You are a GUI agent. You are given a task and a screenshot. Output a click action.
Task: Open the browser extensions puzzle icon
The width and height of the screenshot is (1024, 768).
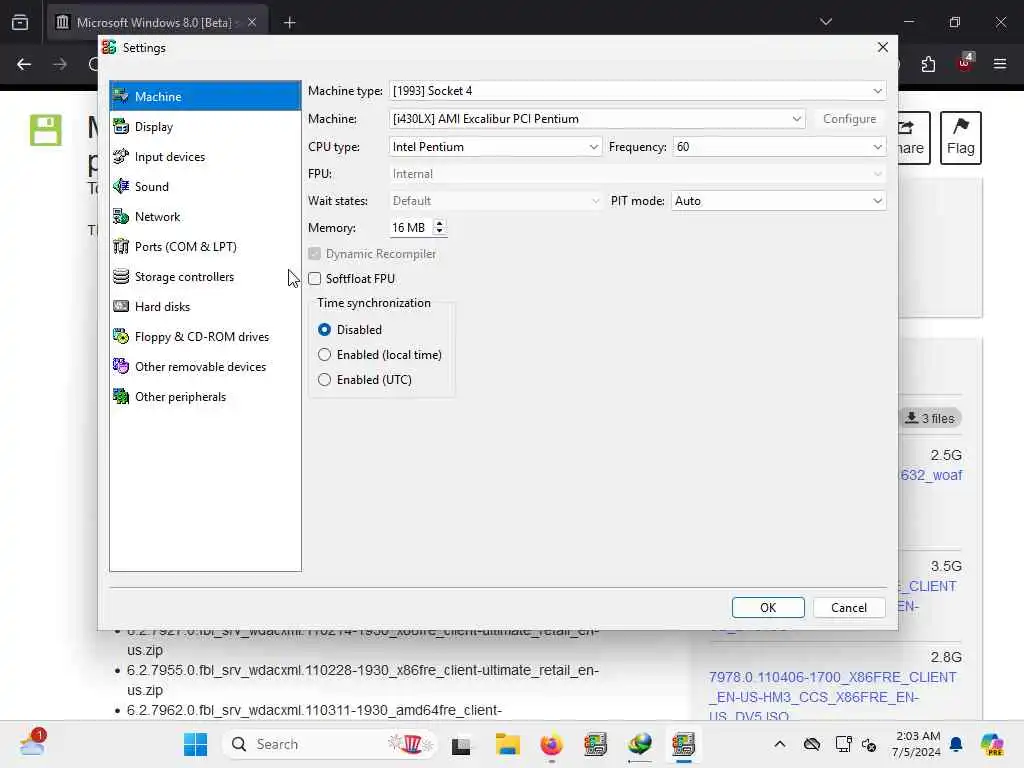[x=928, y=64]
